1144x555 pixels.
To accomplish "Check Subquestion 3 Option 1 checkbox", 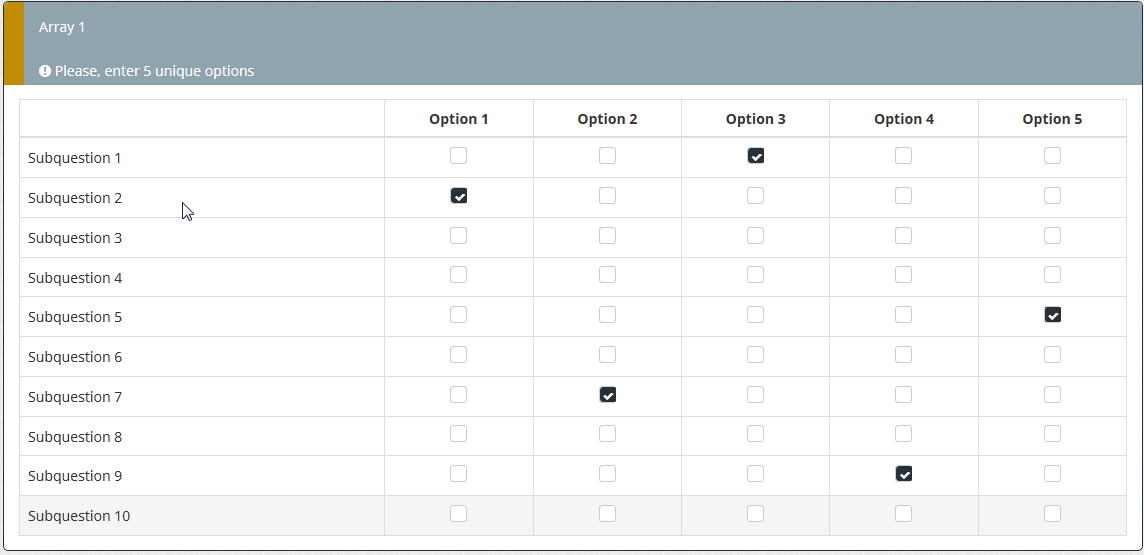I will coord(459,236).
